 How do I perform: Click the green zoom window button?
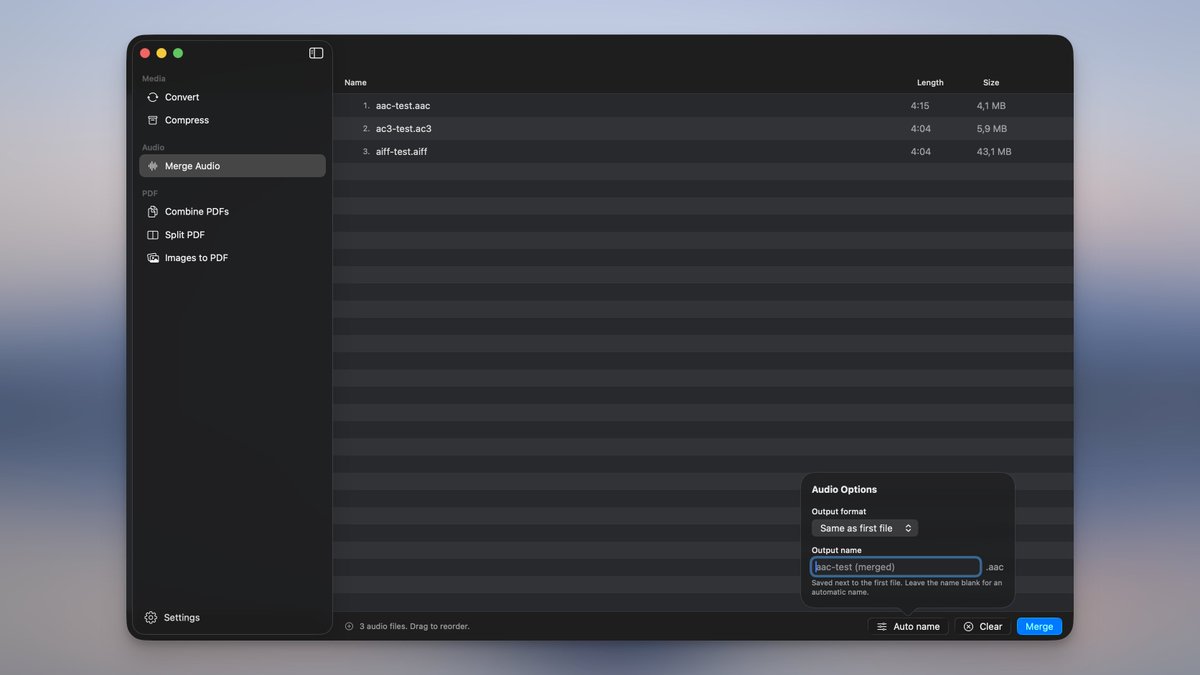(x=178, y=53)
